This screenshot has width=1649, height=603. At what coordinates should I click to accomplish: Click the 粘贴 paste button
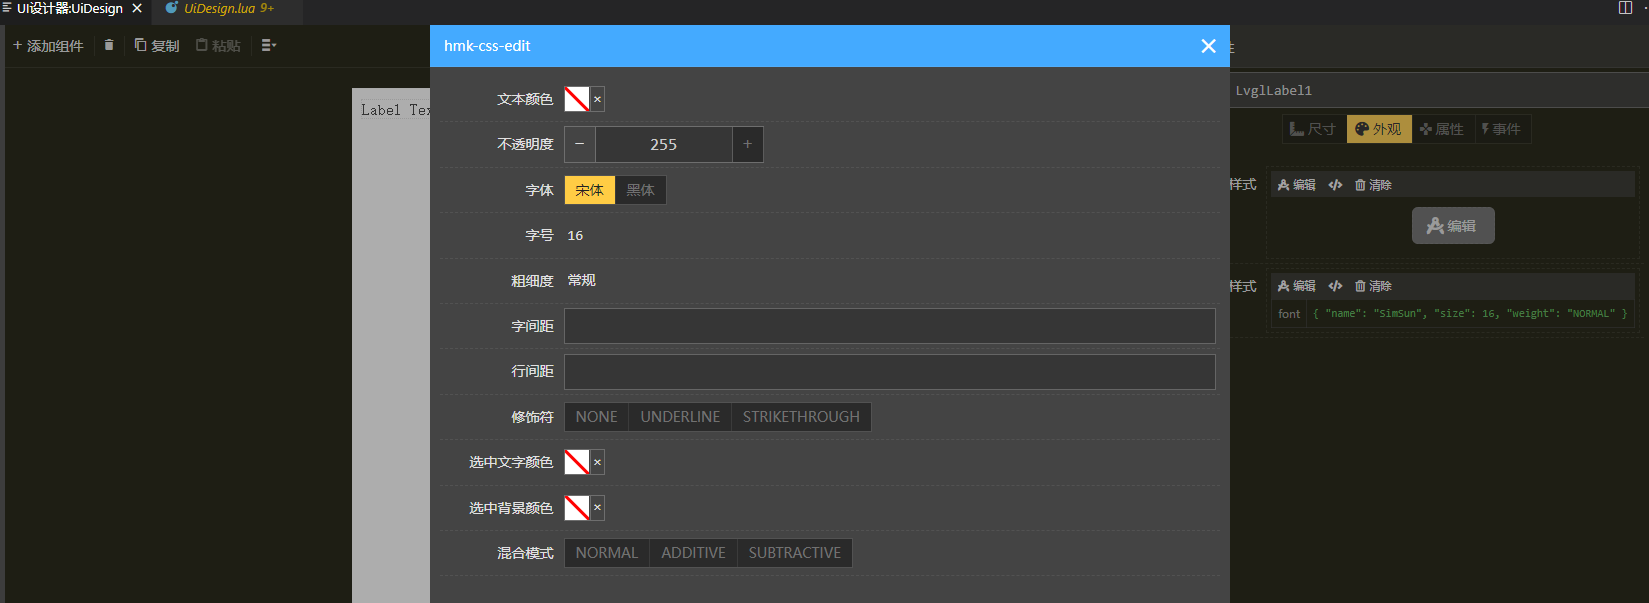point(218,46)
